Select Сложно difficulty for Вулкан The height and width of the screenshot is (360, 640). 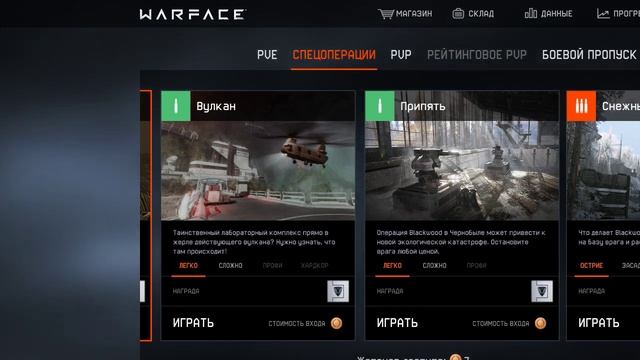pyautogui.click(x=230, y=266)
